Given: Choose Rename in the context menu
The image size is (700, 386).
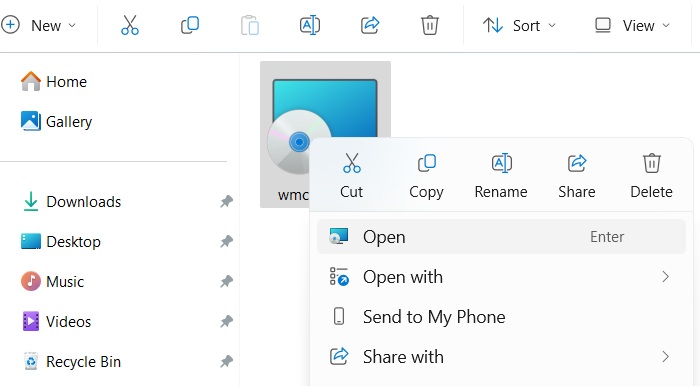Looking at the screenshot, I should tap(501, 175).
